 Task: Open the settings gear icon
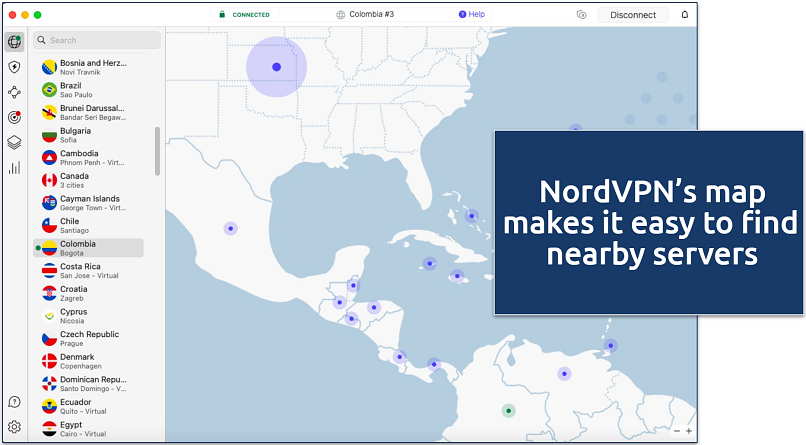[14, 427]
